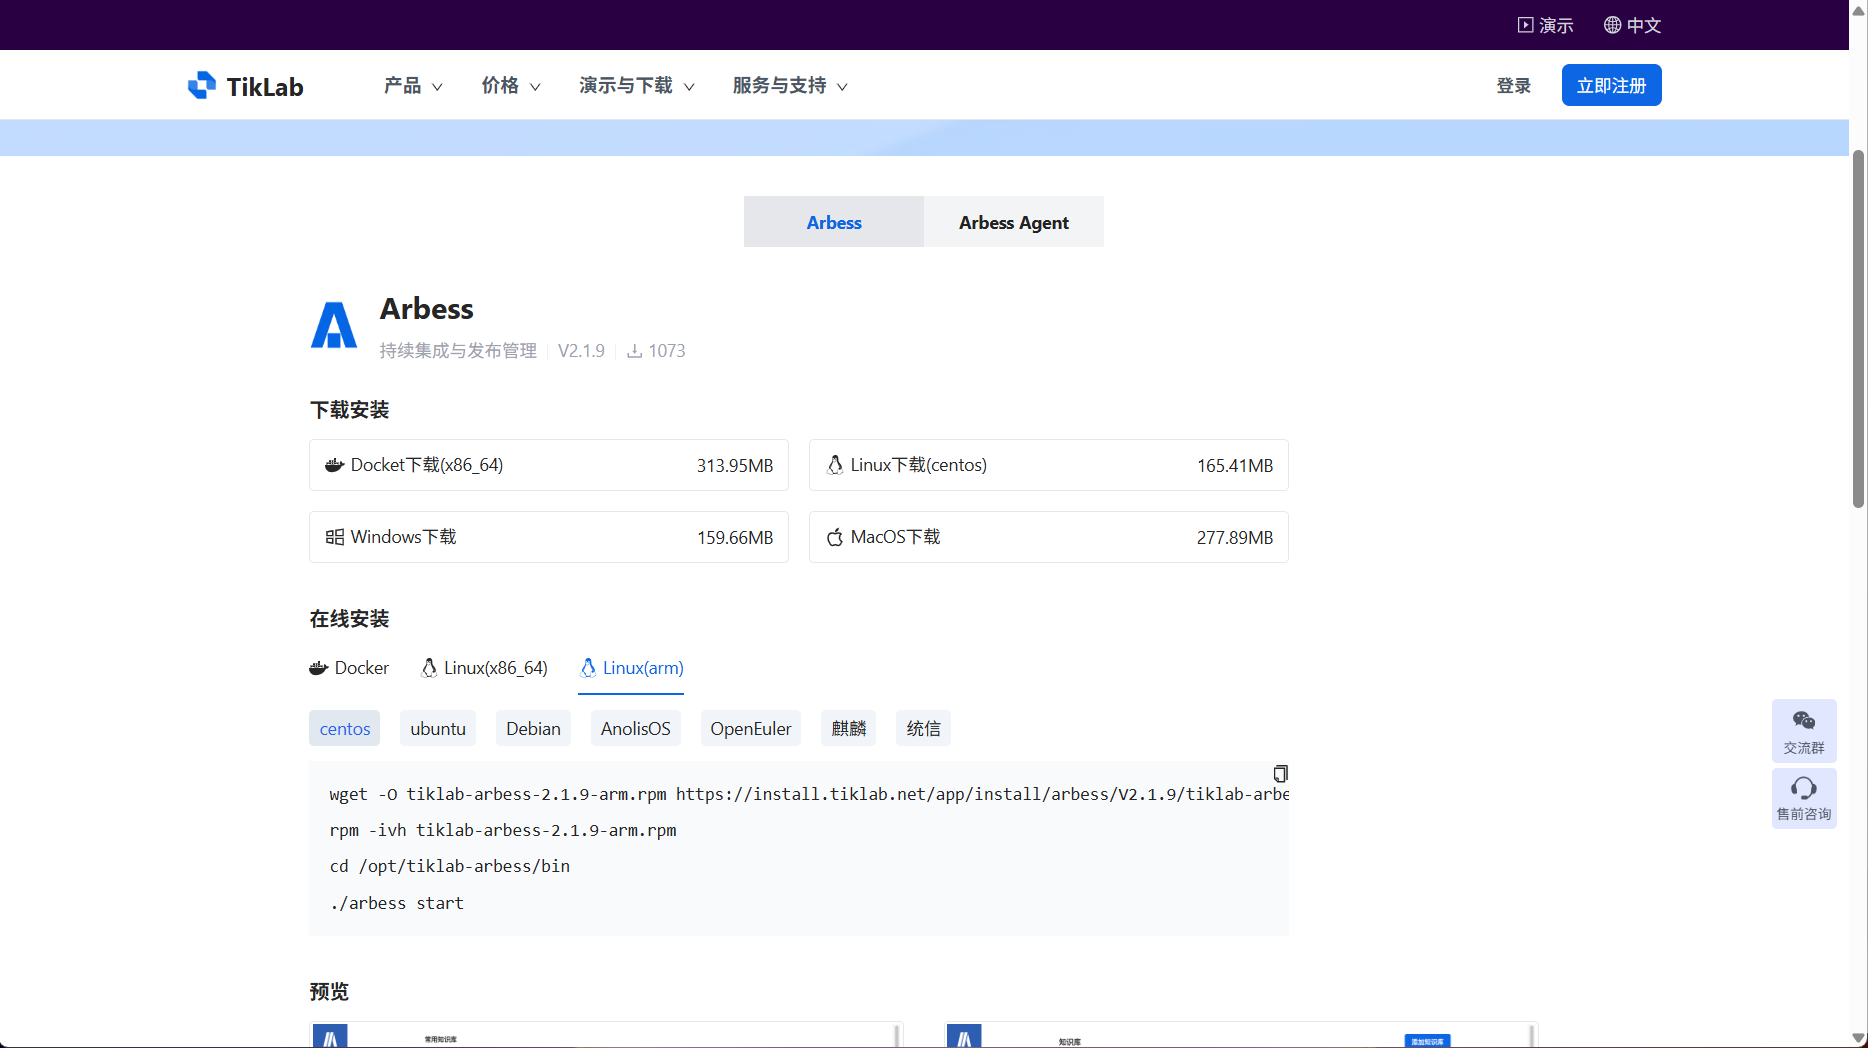Click the Arbess product logo
The width and height of the screenshot is (1868, 1048).
click(334, 325)
